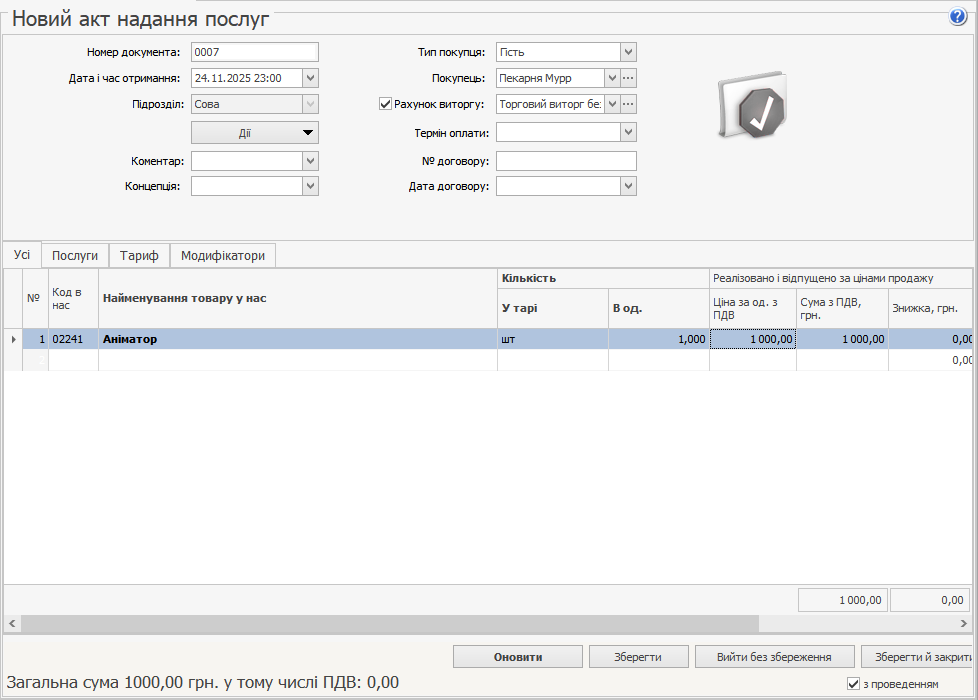Switch to the Модифікатори tab
The height and width of the screenshot is (700, 978).
(223, 256)
